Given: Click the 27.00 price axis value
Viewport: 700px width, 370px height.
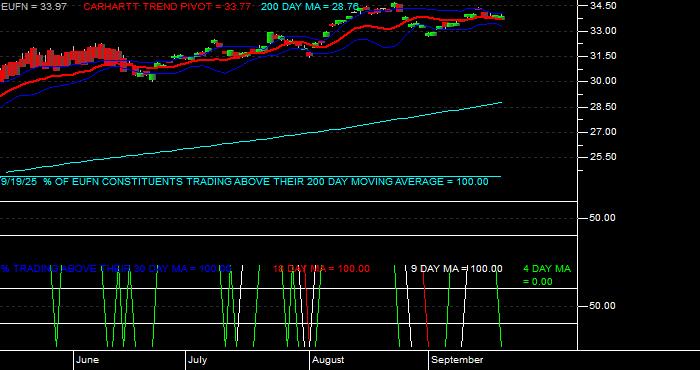Looking at the screenshot, I should point(603,132).
